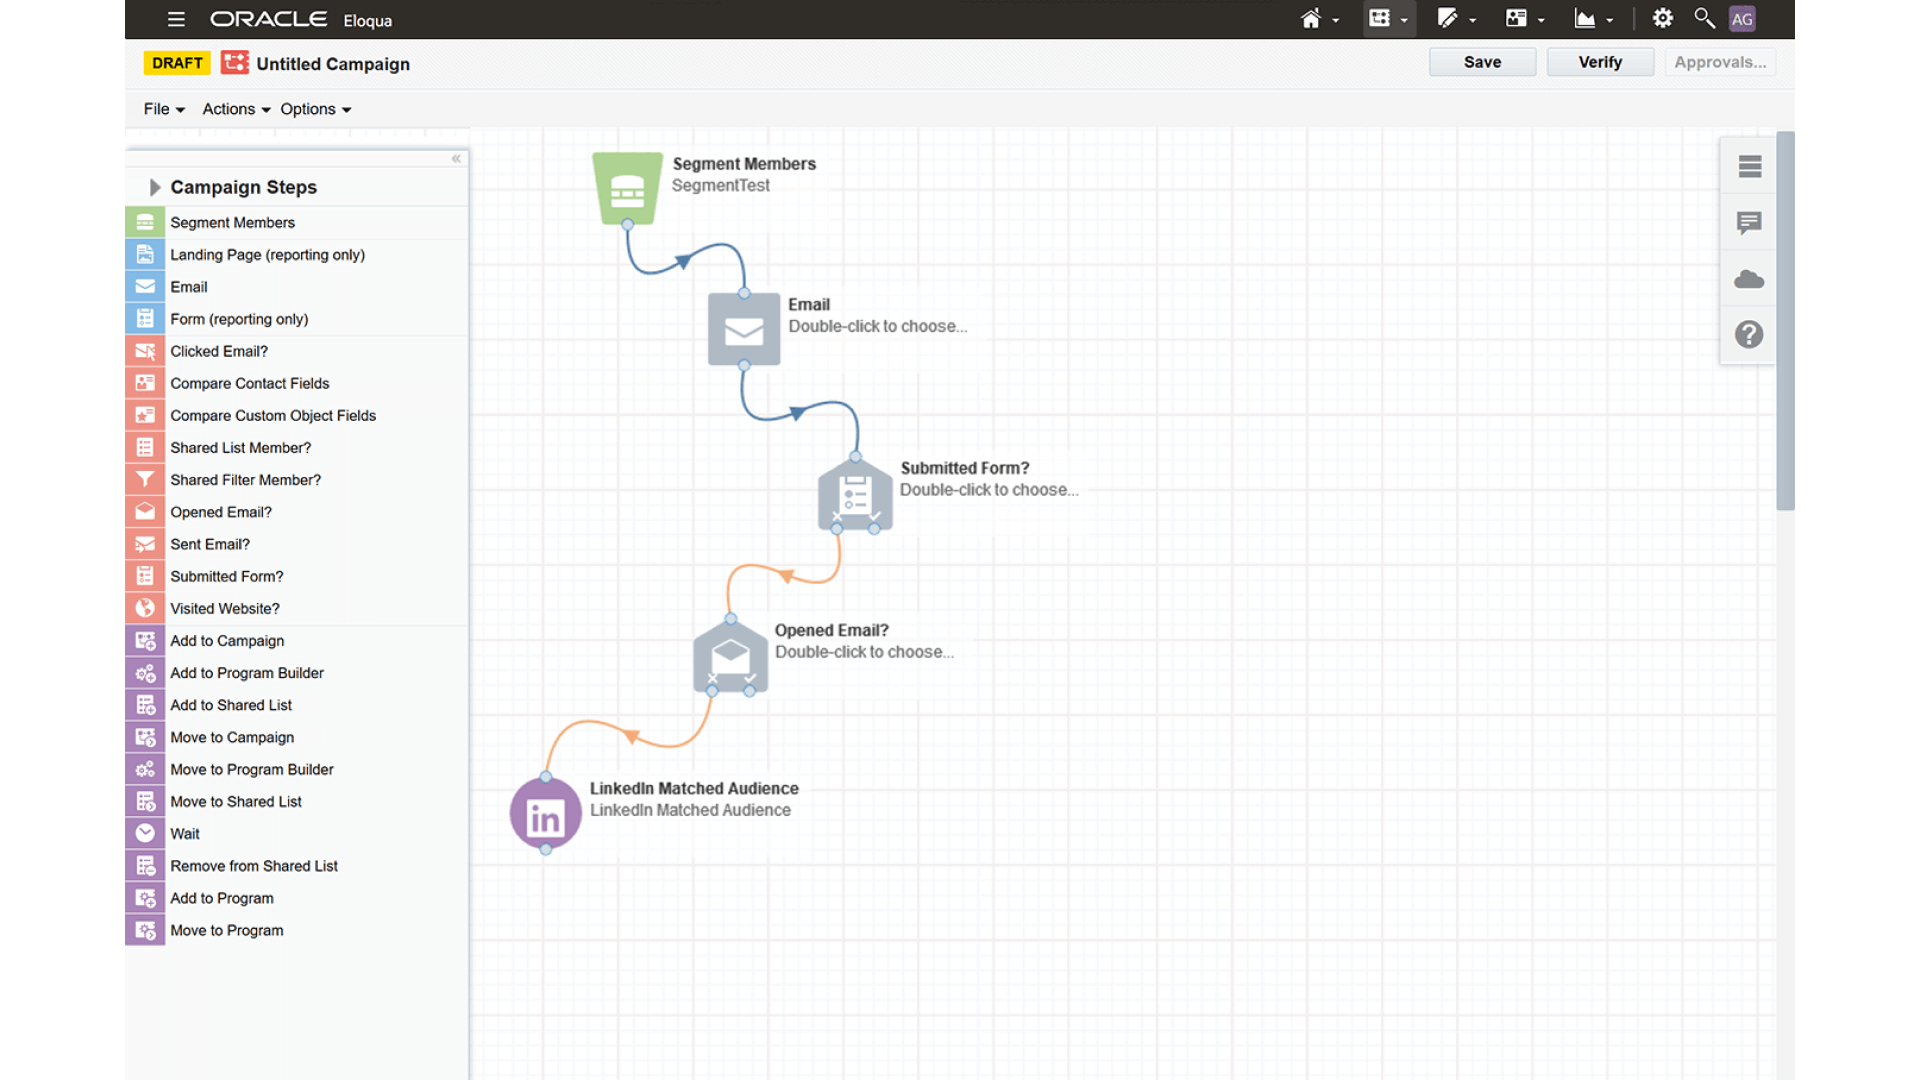Open the LinkedIn Matched Audience node
Viewport: 1920px width, 1080px height.
pyautogui.click(x=545, y=813)
